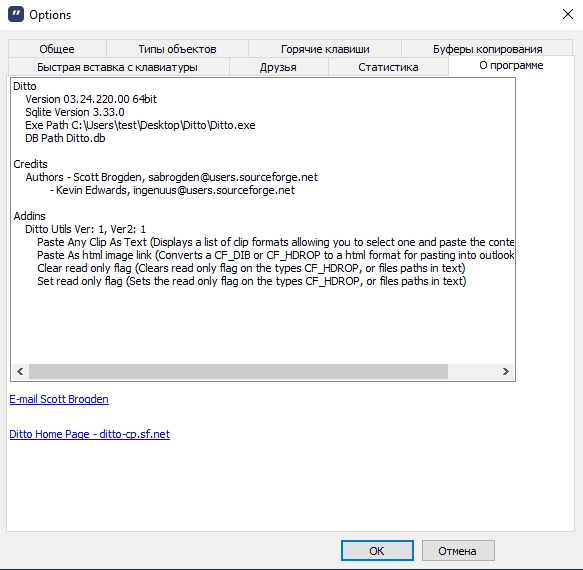
Task: Click the Ditto heading at top of info box
Action: click(25, 86)
